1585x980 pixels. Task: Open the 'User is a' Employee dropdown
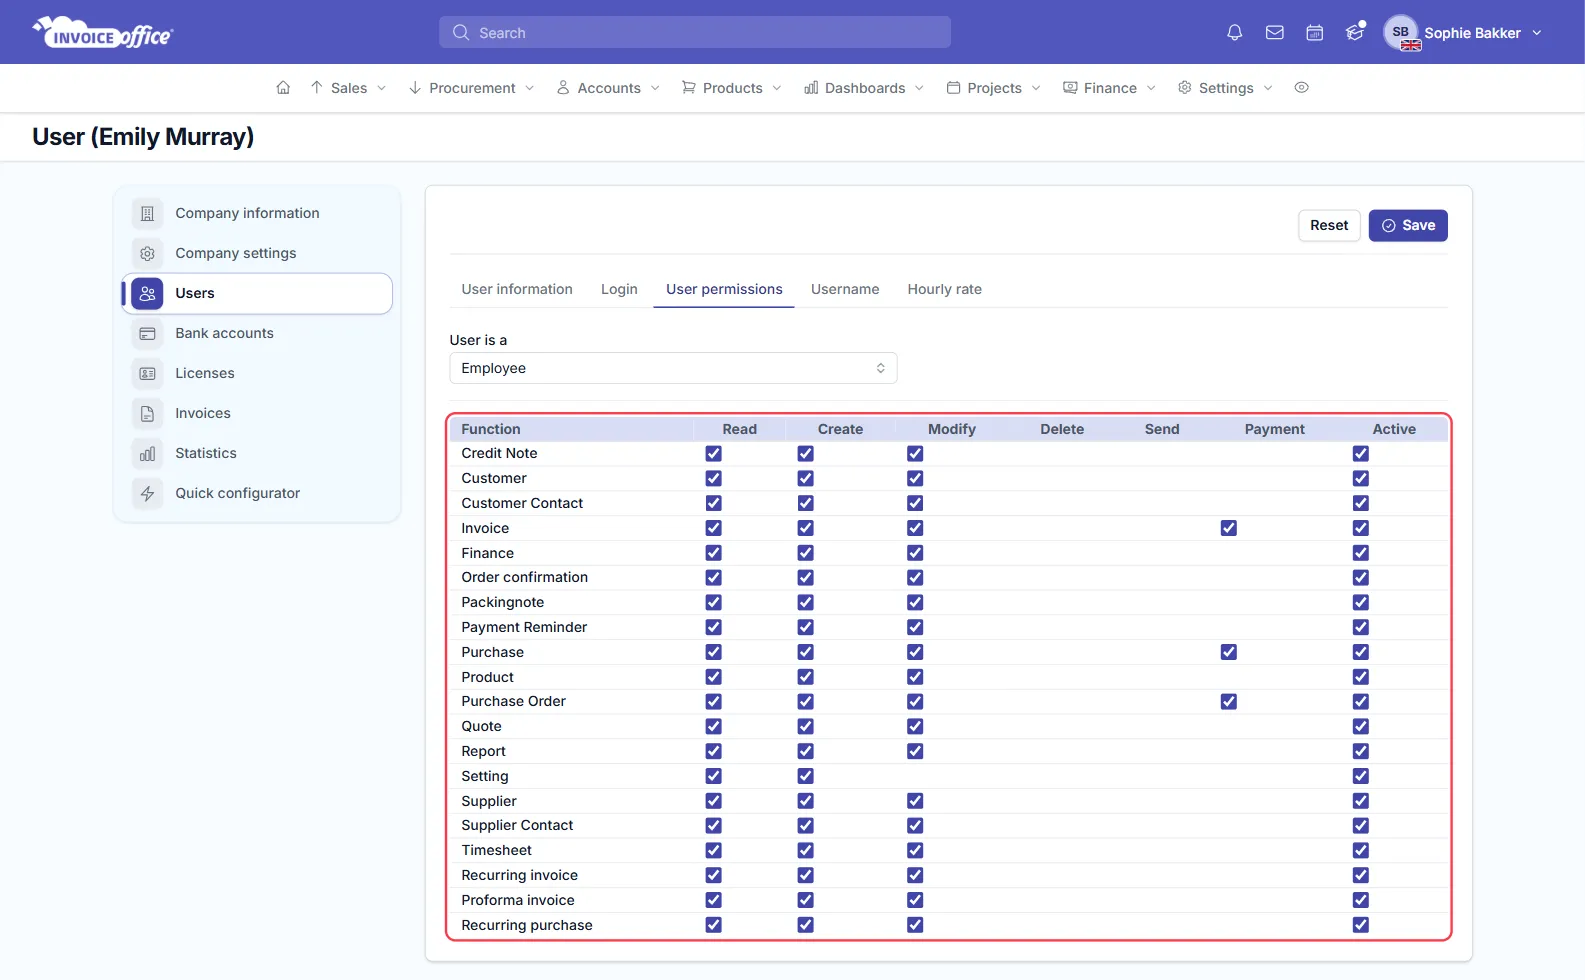click(x=673, y=368)
